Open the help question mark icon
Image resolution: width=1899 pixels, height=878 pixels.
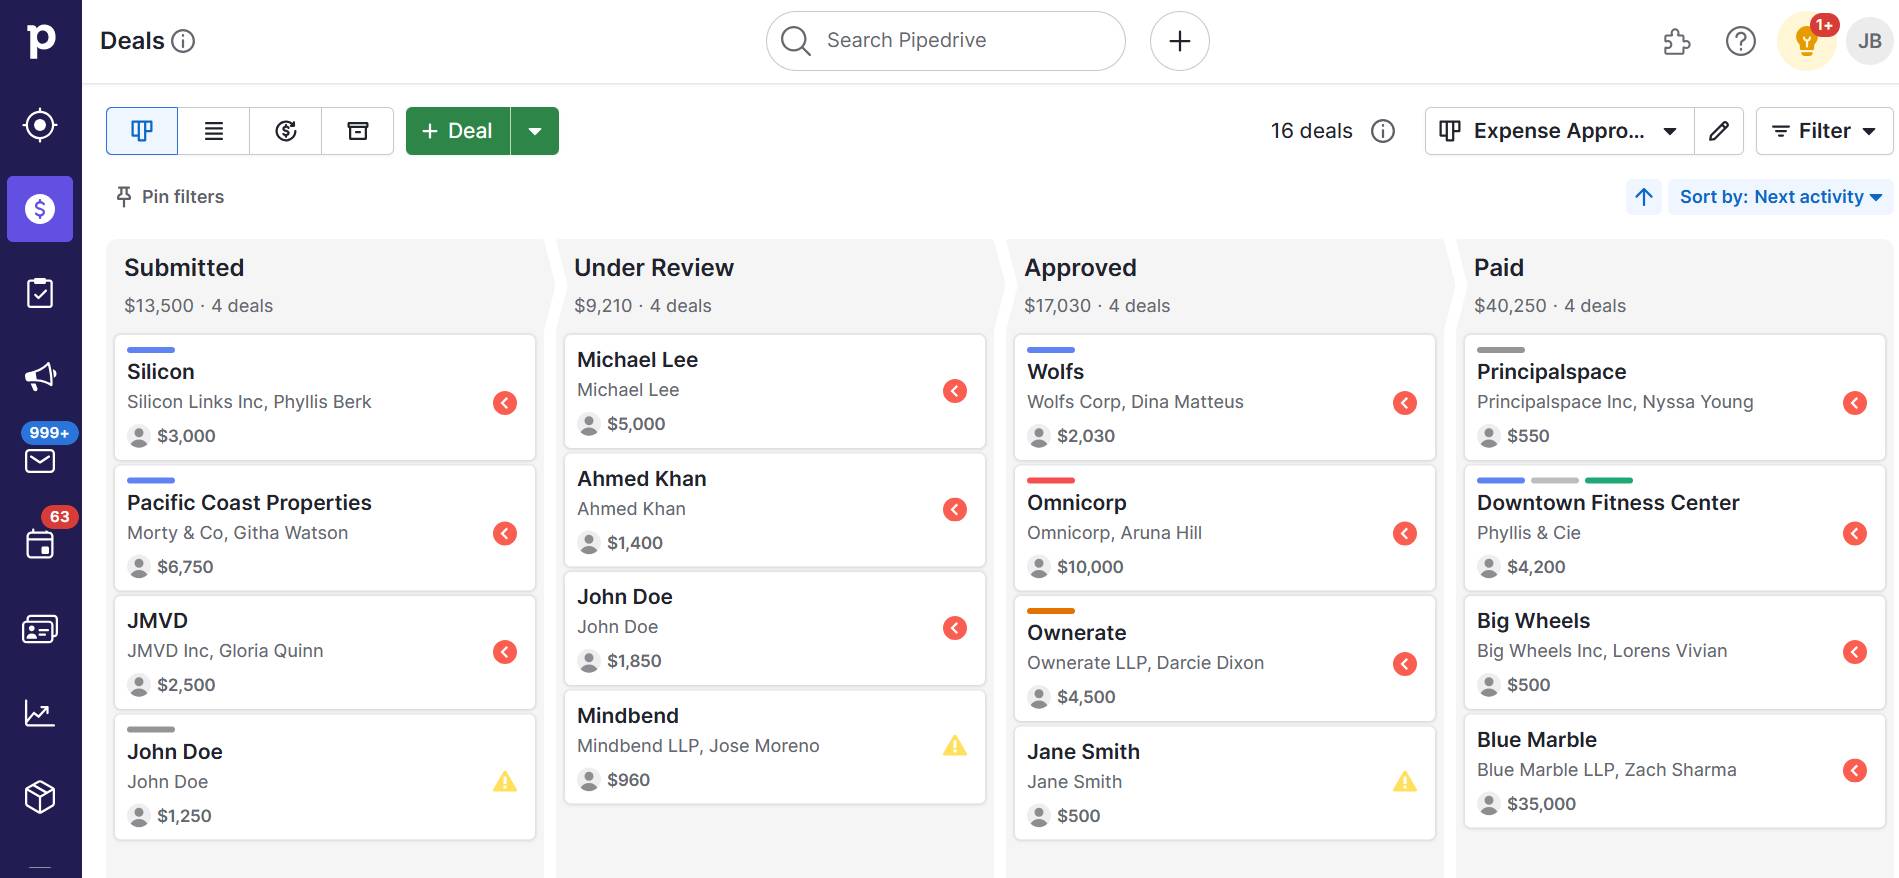point(1741,41)
